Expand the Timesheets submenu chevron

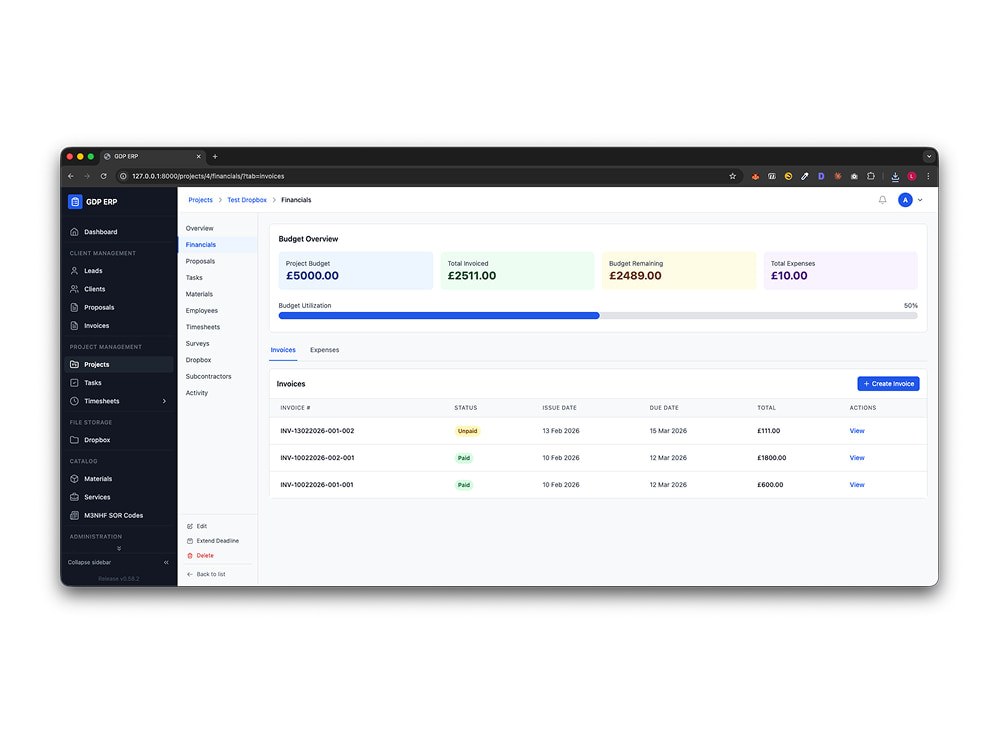pyautogui.click(x=165, y=401)
